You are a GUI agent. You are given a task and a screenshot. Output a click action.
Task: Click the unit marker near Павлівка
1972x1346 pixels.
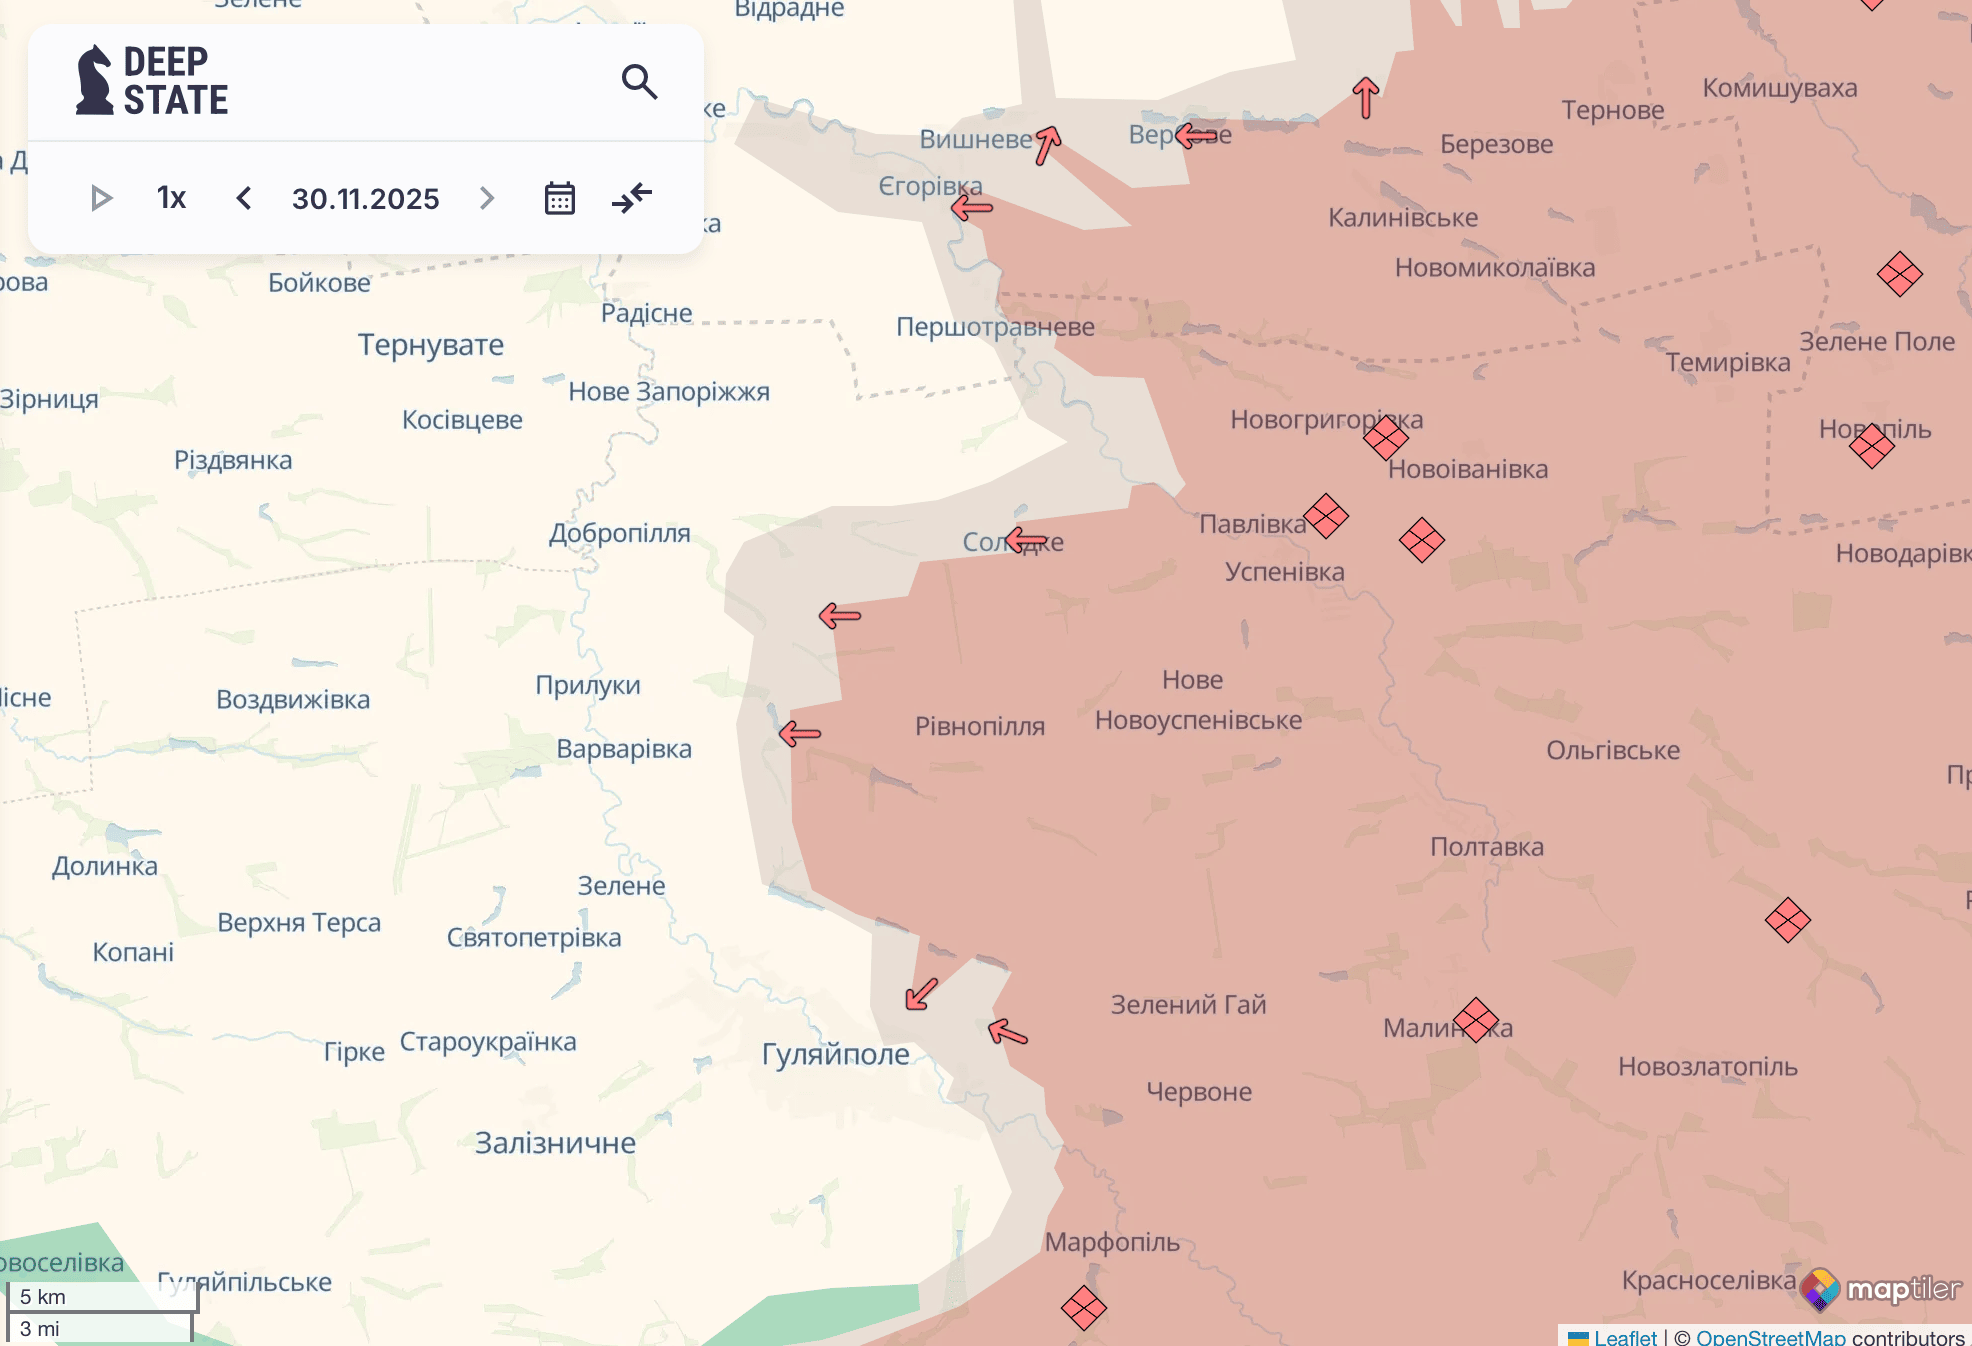1326,516
